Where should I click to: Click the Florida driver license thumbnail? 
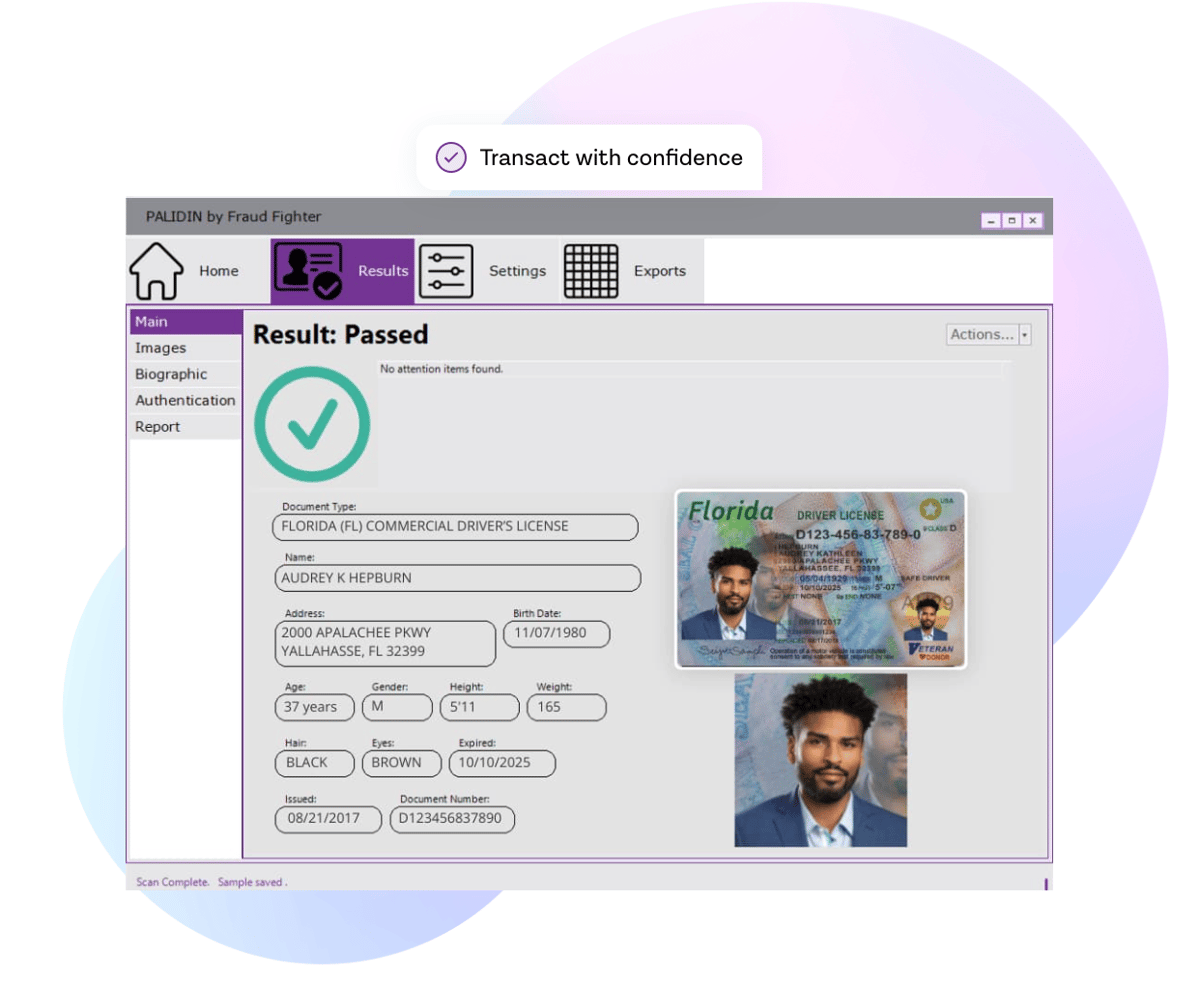click(x=820, y=579)
